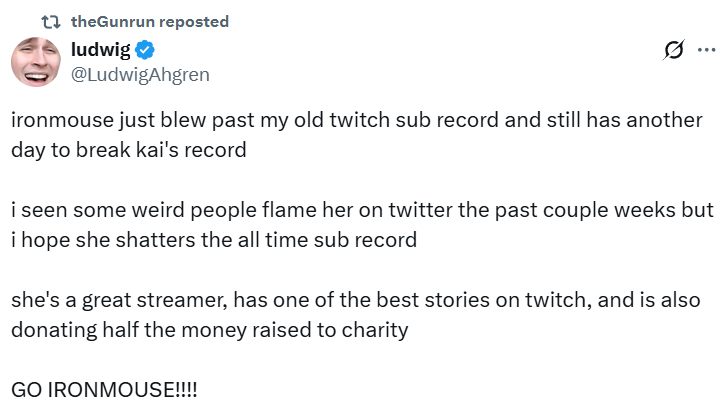Click 'i hope she shatters the all time sub record'
Viewport: 721px width, 412px height.
[x=214, y=240]
